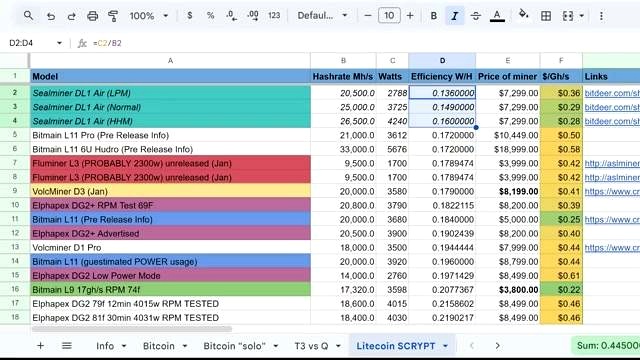640x360 pixels.
Task: Open Info tab dropdown arrow
Action: coord(124,346)
